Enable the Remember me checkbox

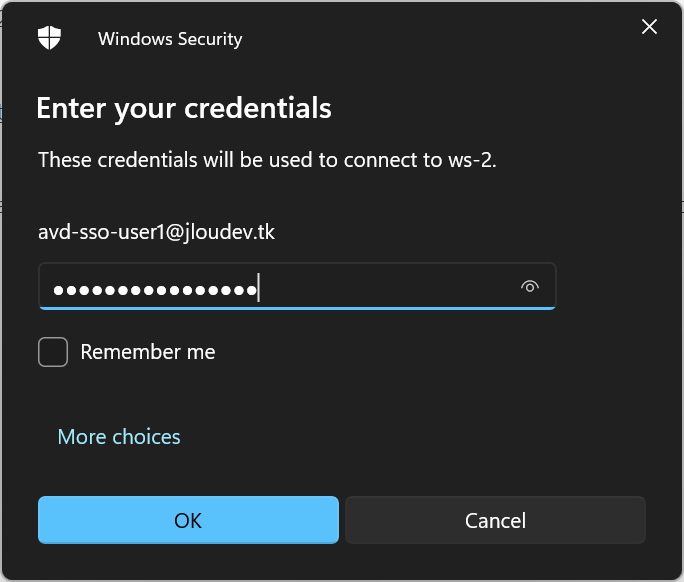point(53,352)
